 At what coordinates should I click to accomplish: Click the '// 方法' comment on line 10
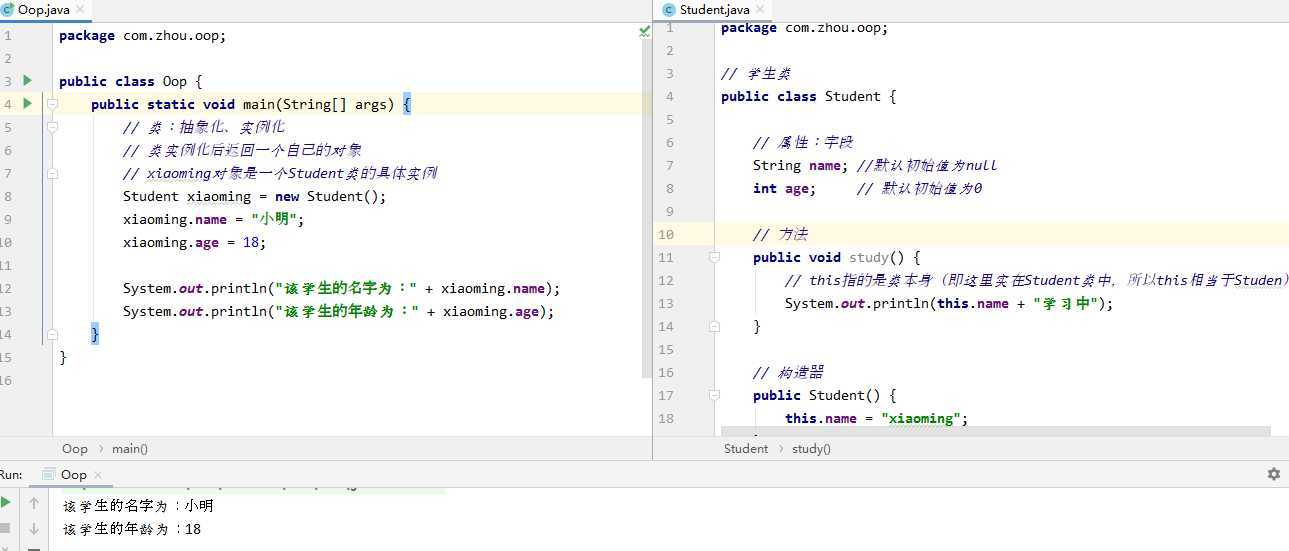[x=780, y=234]
